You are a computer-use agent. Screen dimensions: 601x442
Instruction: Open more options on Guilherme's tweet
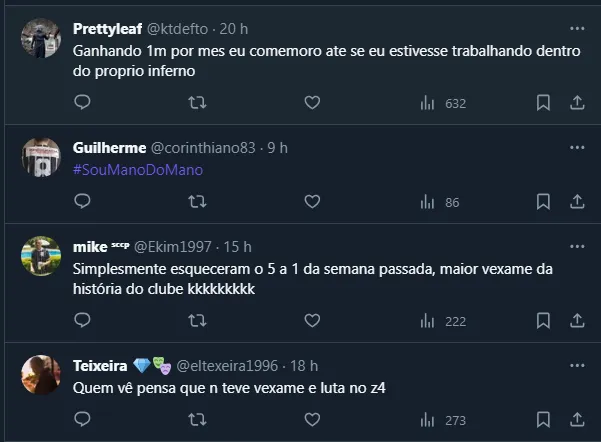(x=577, y=148)
